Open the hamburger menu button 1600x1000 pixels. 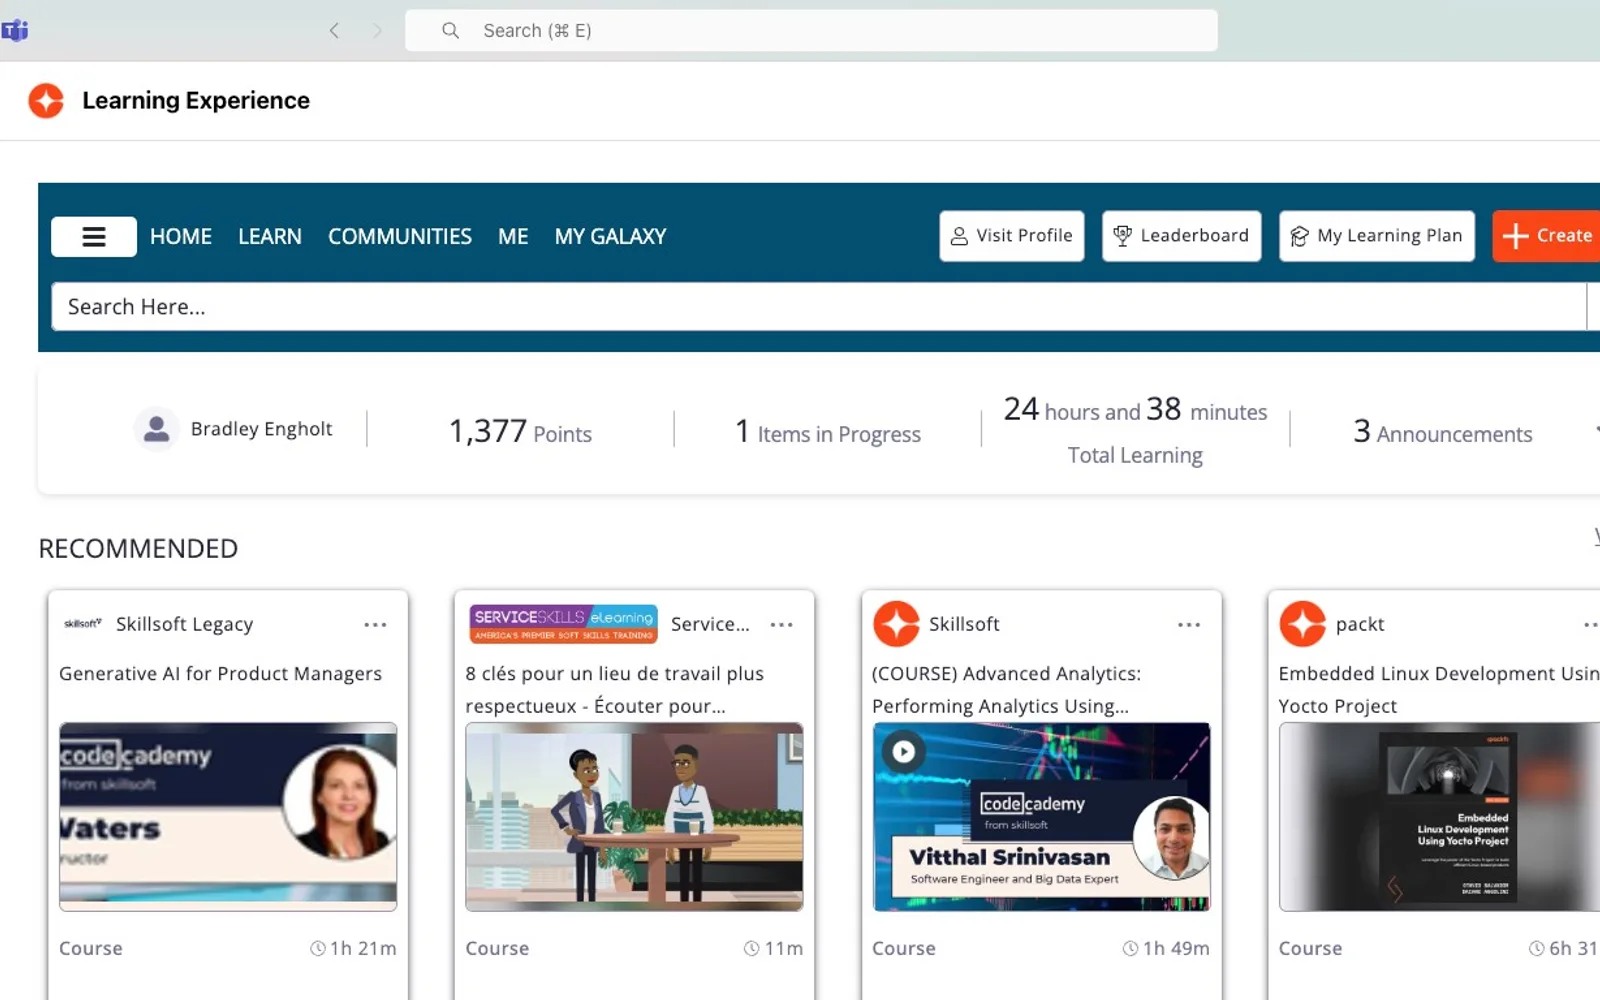point(94,237)
